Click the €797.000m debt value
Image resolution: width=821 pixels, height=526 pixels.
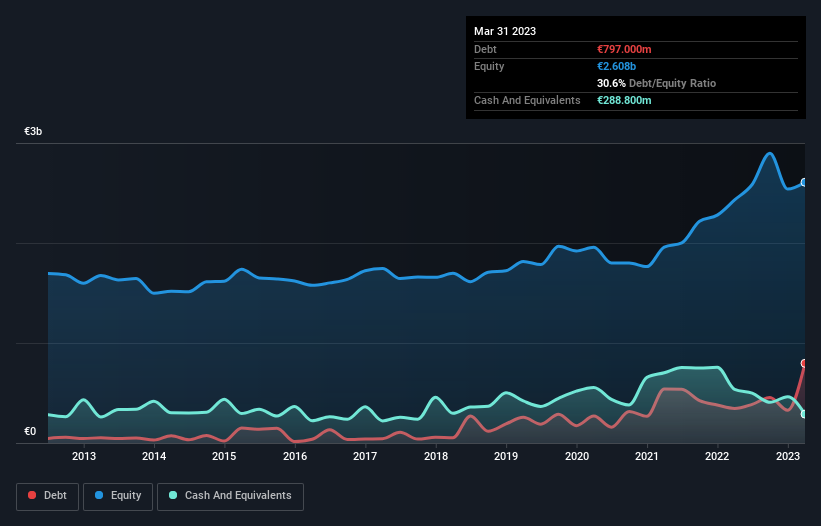(x=624, y=49)
